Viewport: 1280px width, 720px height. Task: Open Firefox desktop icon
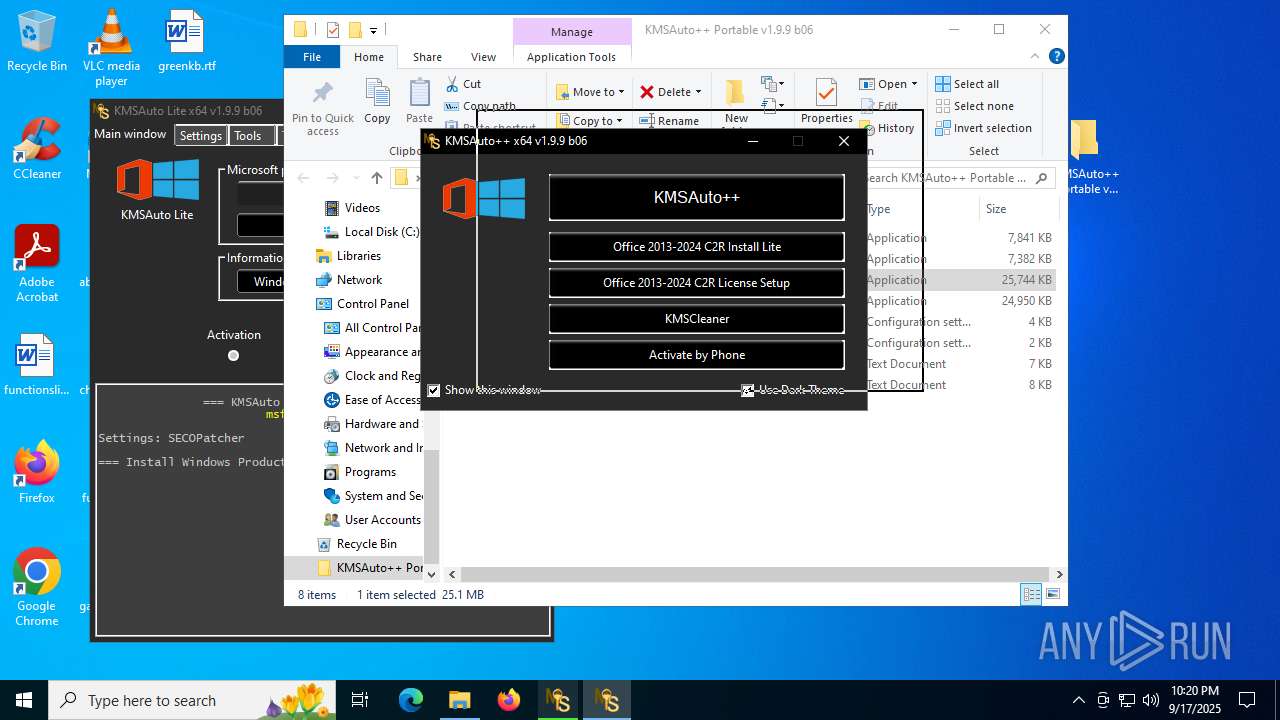(x=37, y=472)
